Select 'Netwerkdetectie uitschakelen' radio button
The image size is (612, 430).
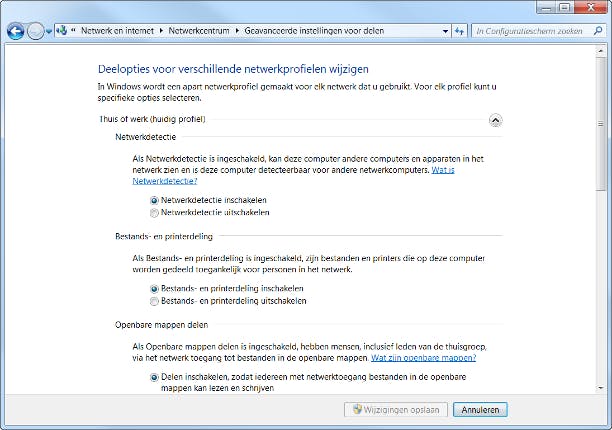coord(154,213)
